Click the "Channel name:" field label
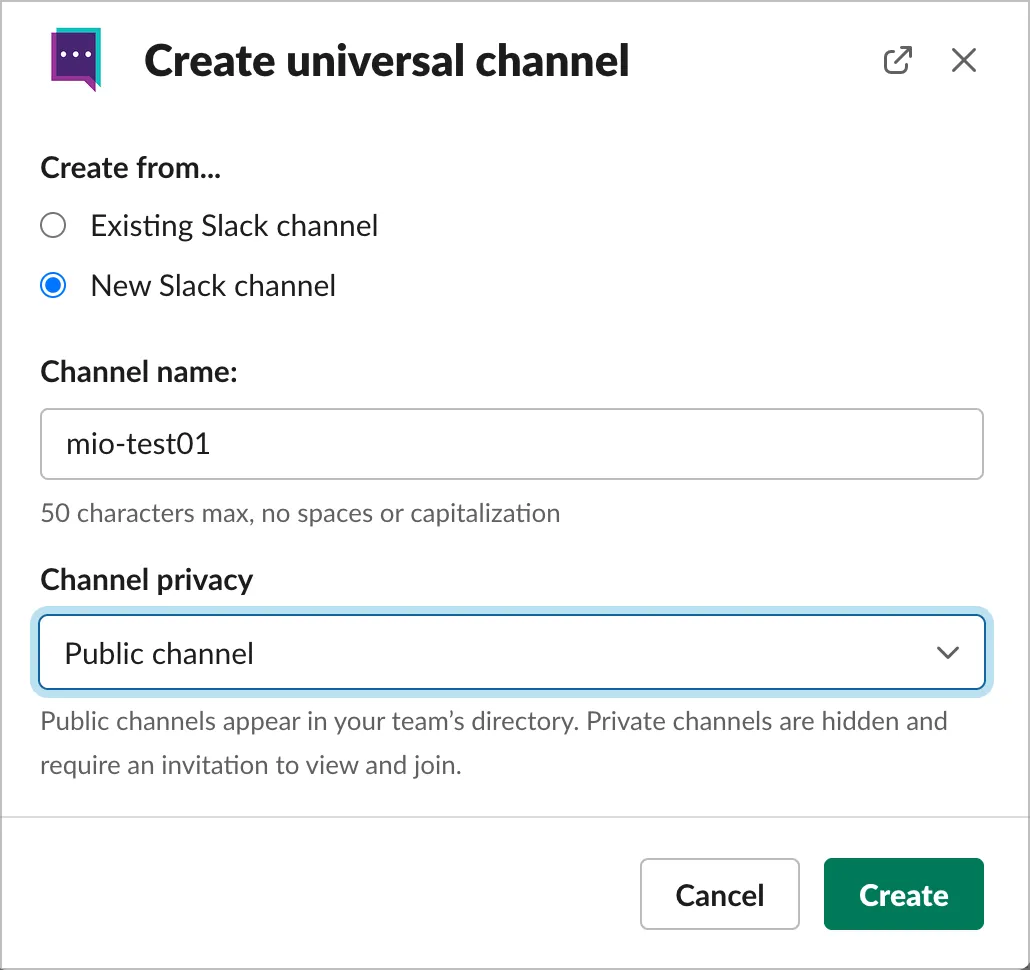The width and height of the screenshot is (1030, 970). [139, 372]
